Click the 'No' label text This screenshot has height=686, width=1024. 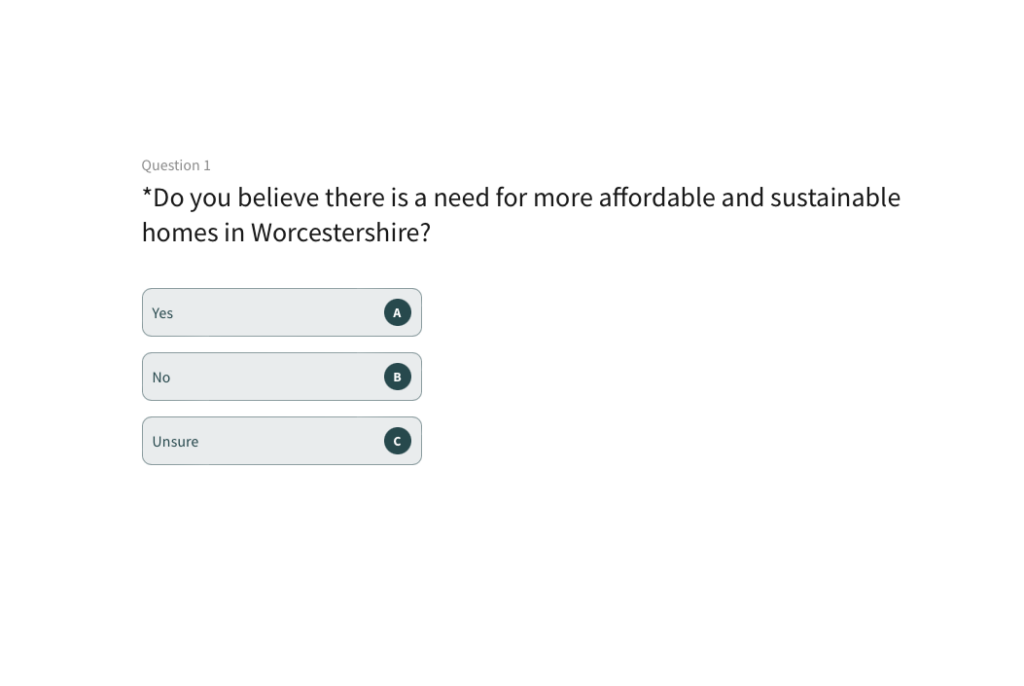click(x=161, y=377)
